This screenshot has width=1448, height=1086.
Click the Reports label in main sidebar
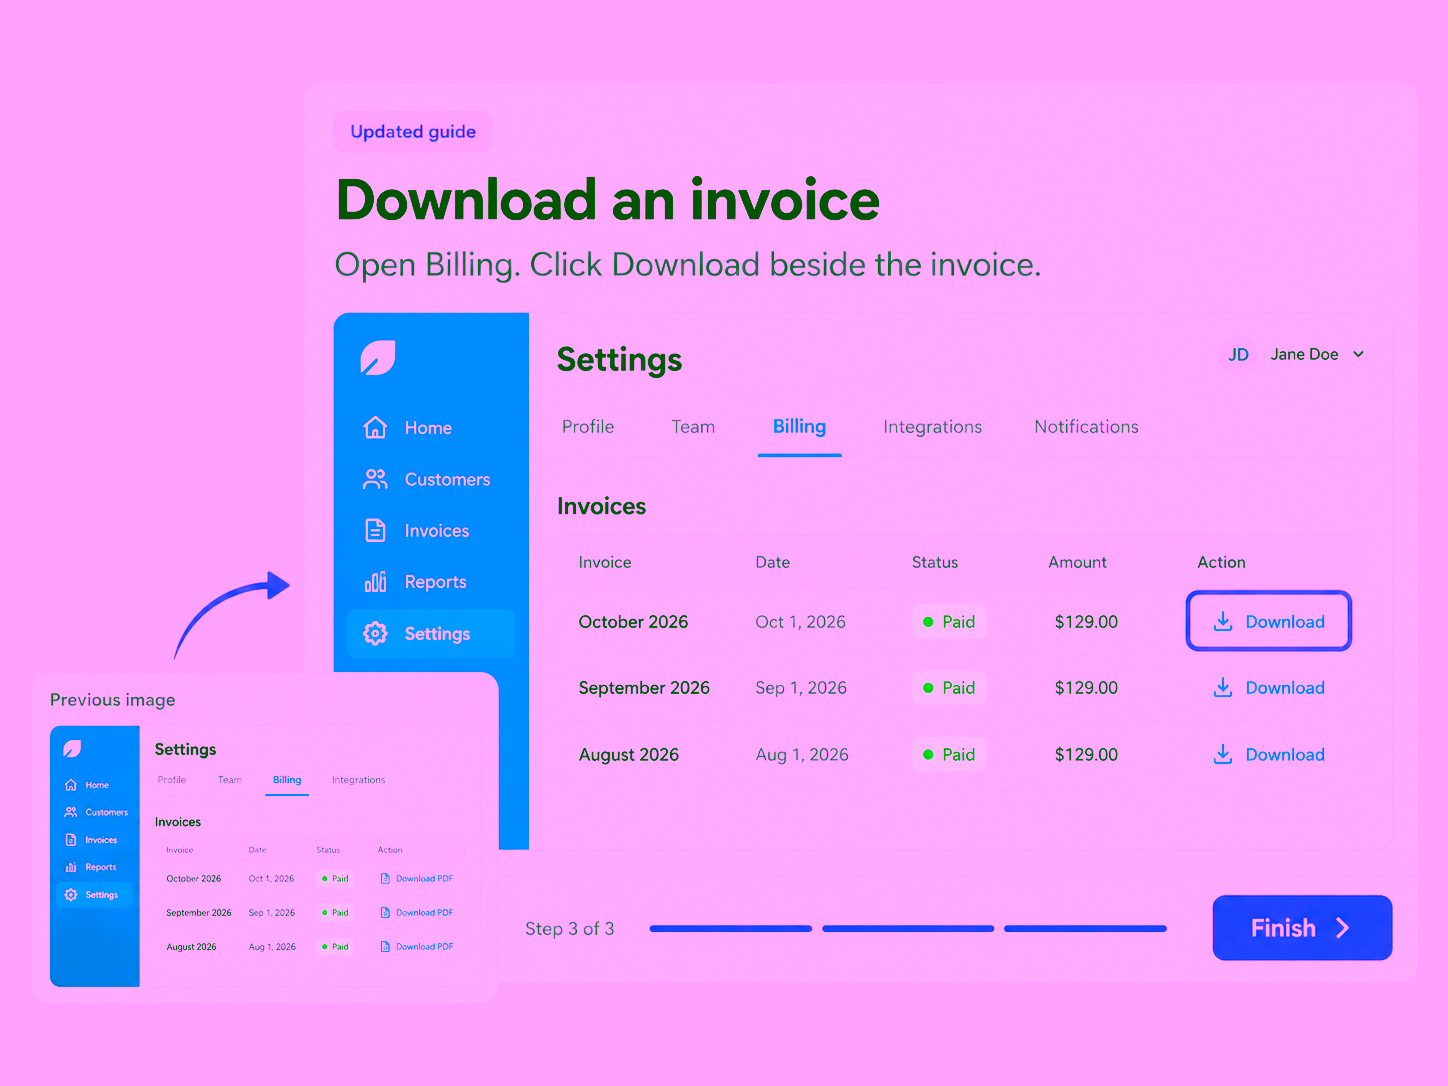[x=435, y=582]
